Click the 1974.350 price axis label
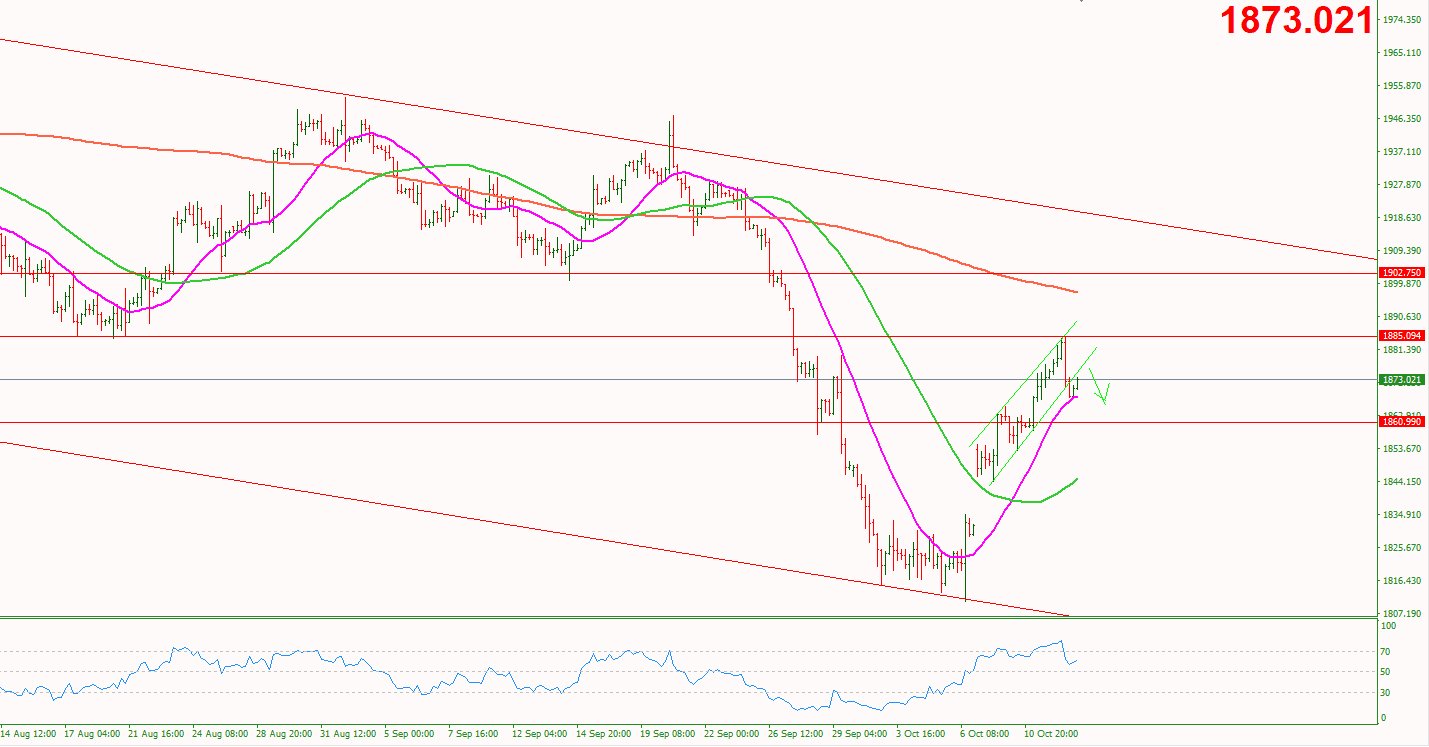This screenshot has height=747, width=1429. pyautogui.click(x=1402, y=20)
